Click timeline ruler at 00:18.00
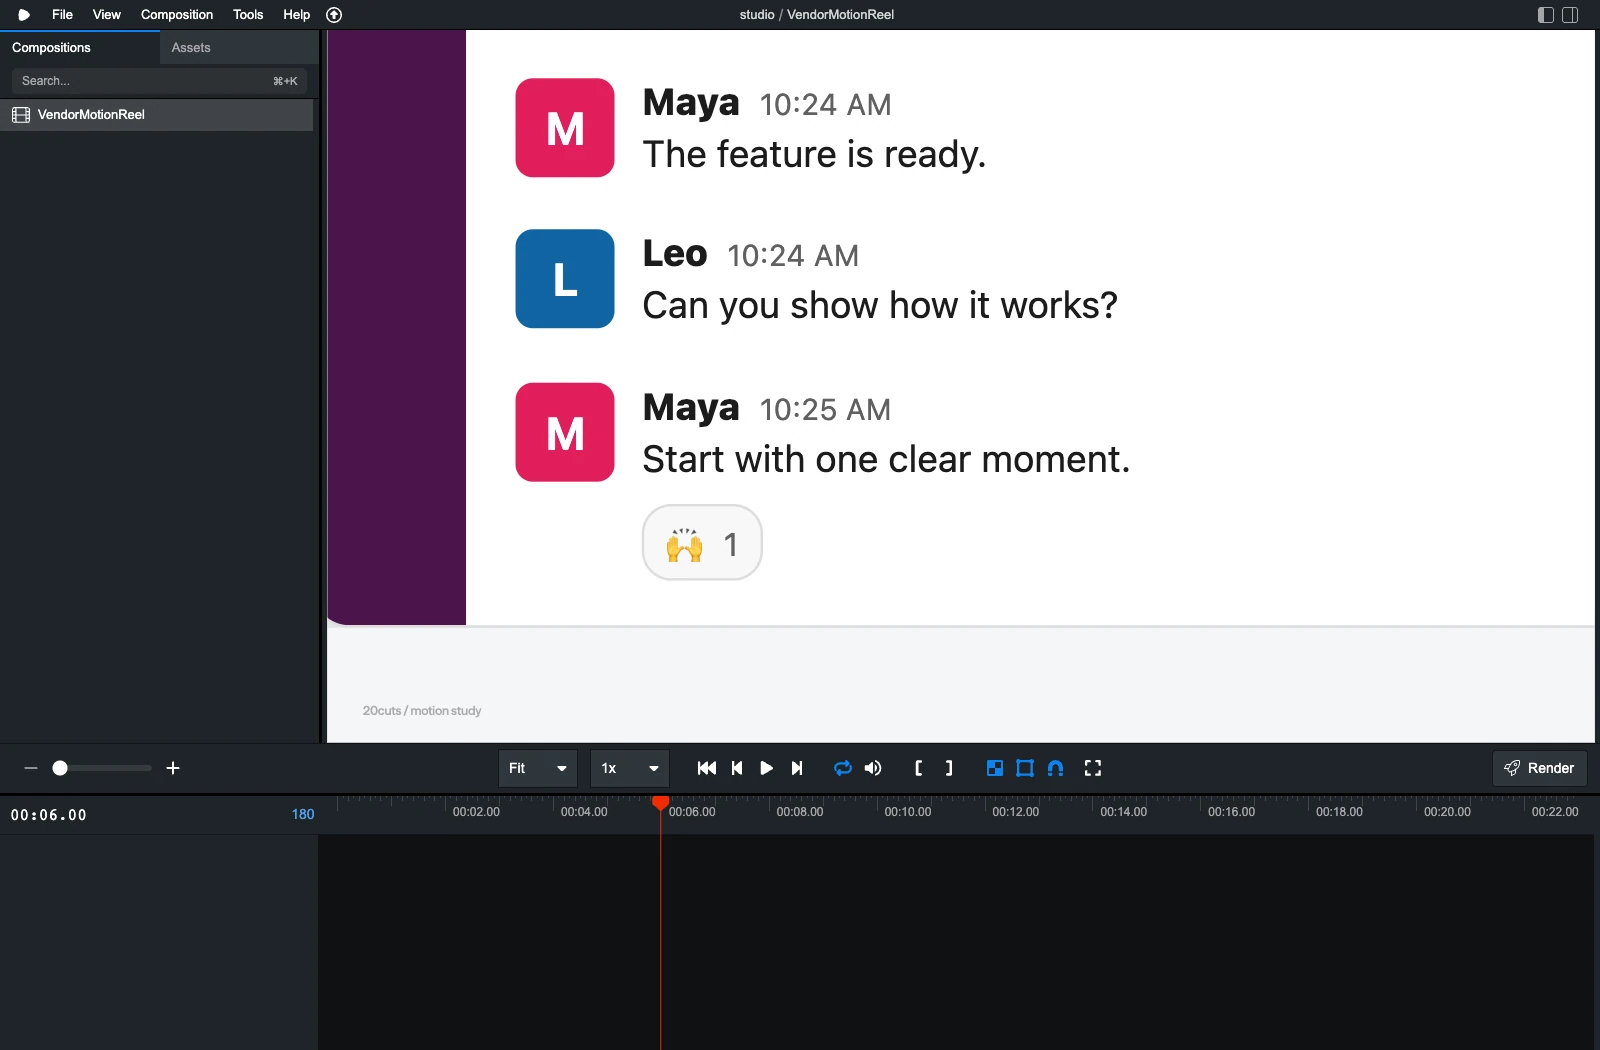This screenshot has width=1600, height=1050. (x=1339, y=812)
